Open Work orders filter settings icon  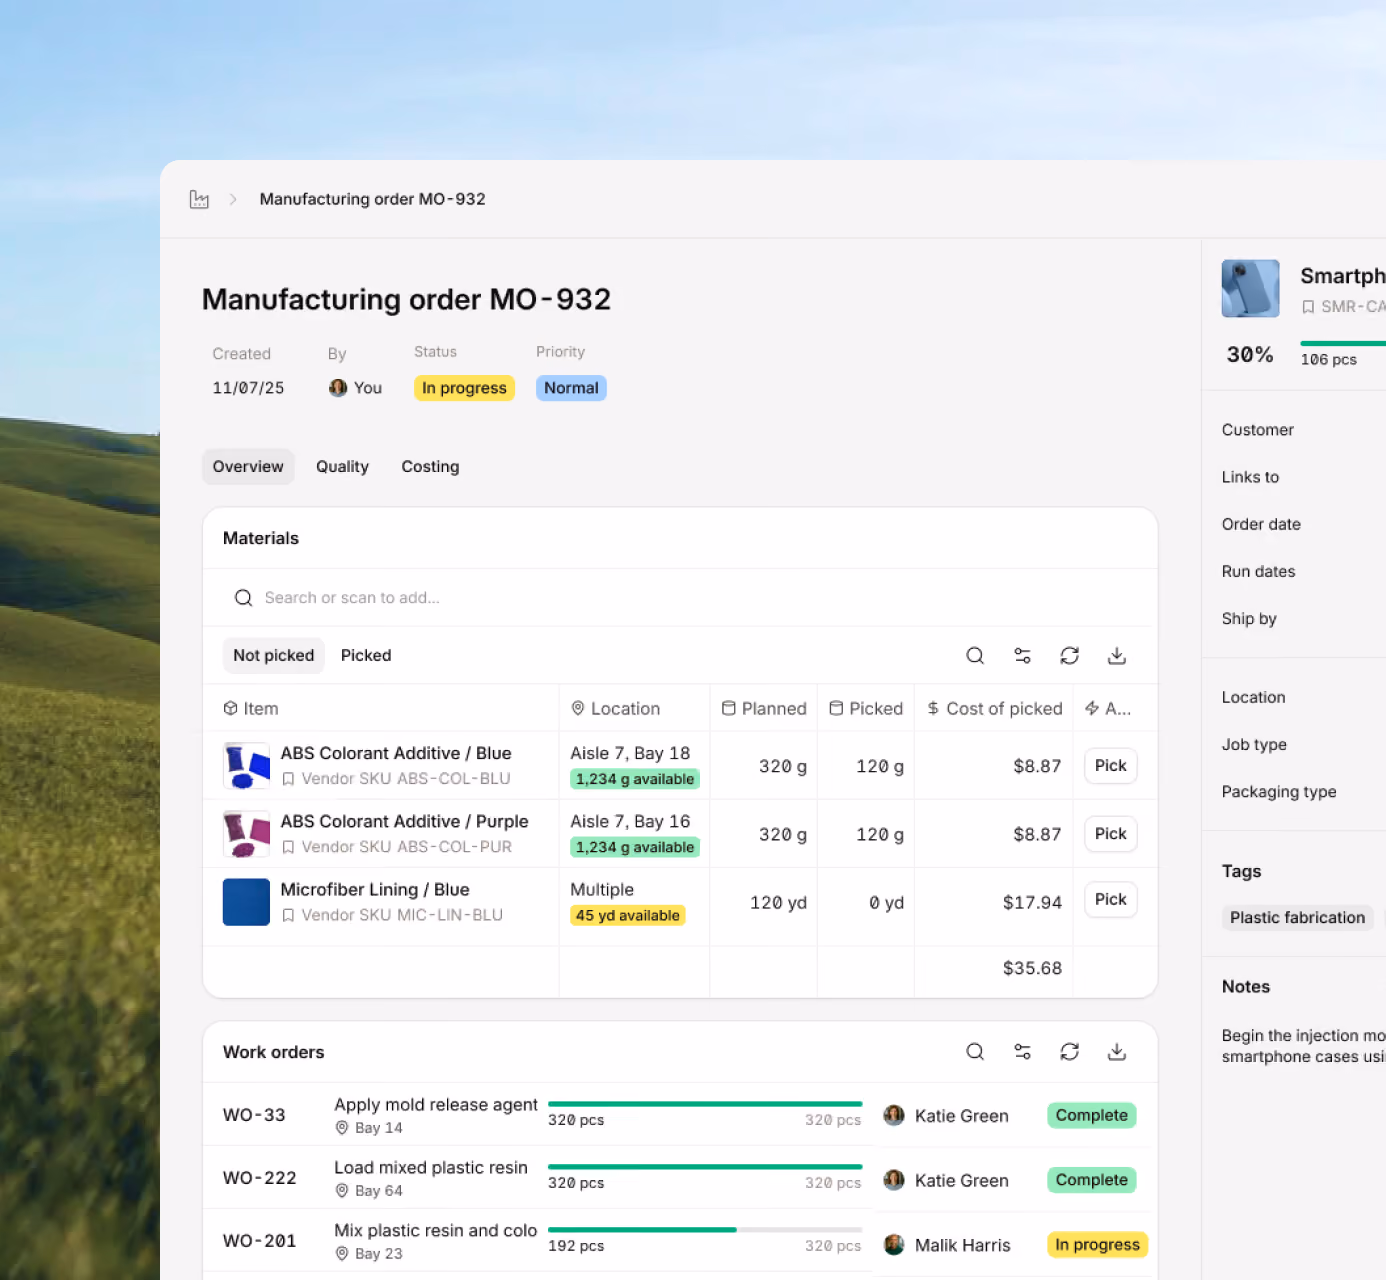[x=1022, y=1052]
